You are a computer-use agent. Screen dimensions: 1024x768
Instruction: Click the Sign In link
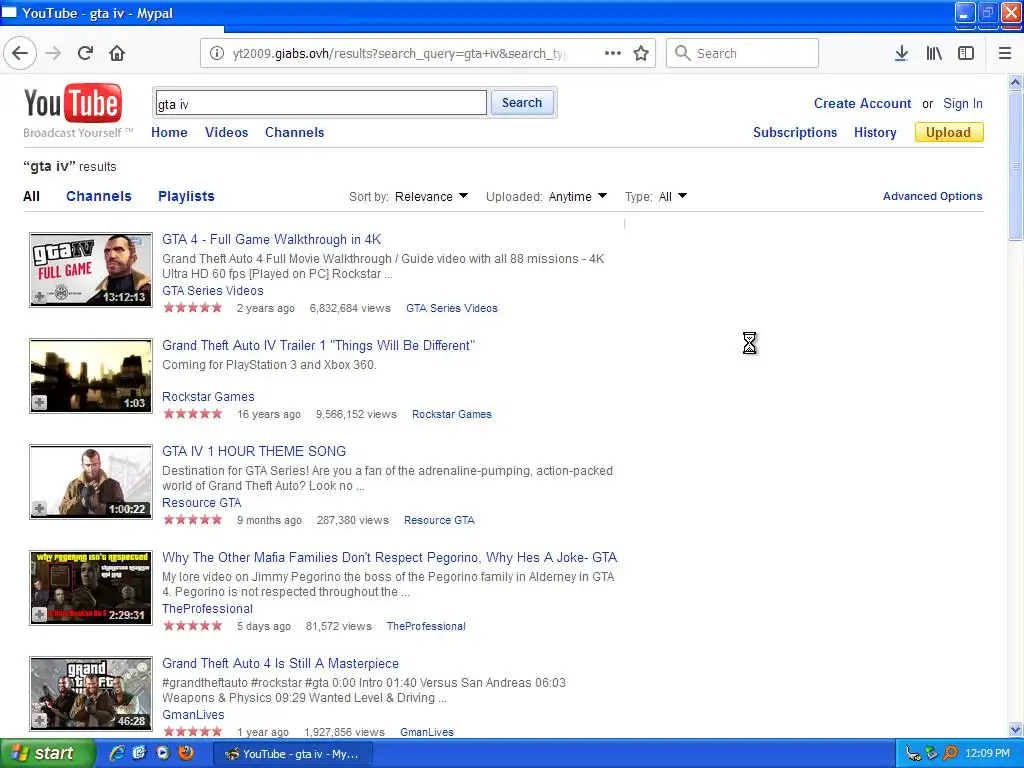tap(963, 103)
